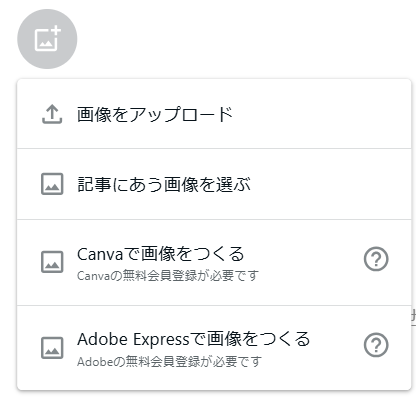Open the Adobe Express help question mark
The image size is (416, 398).
click(376, 345)
